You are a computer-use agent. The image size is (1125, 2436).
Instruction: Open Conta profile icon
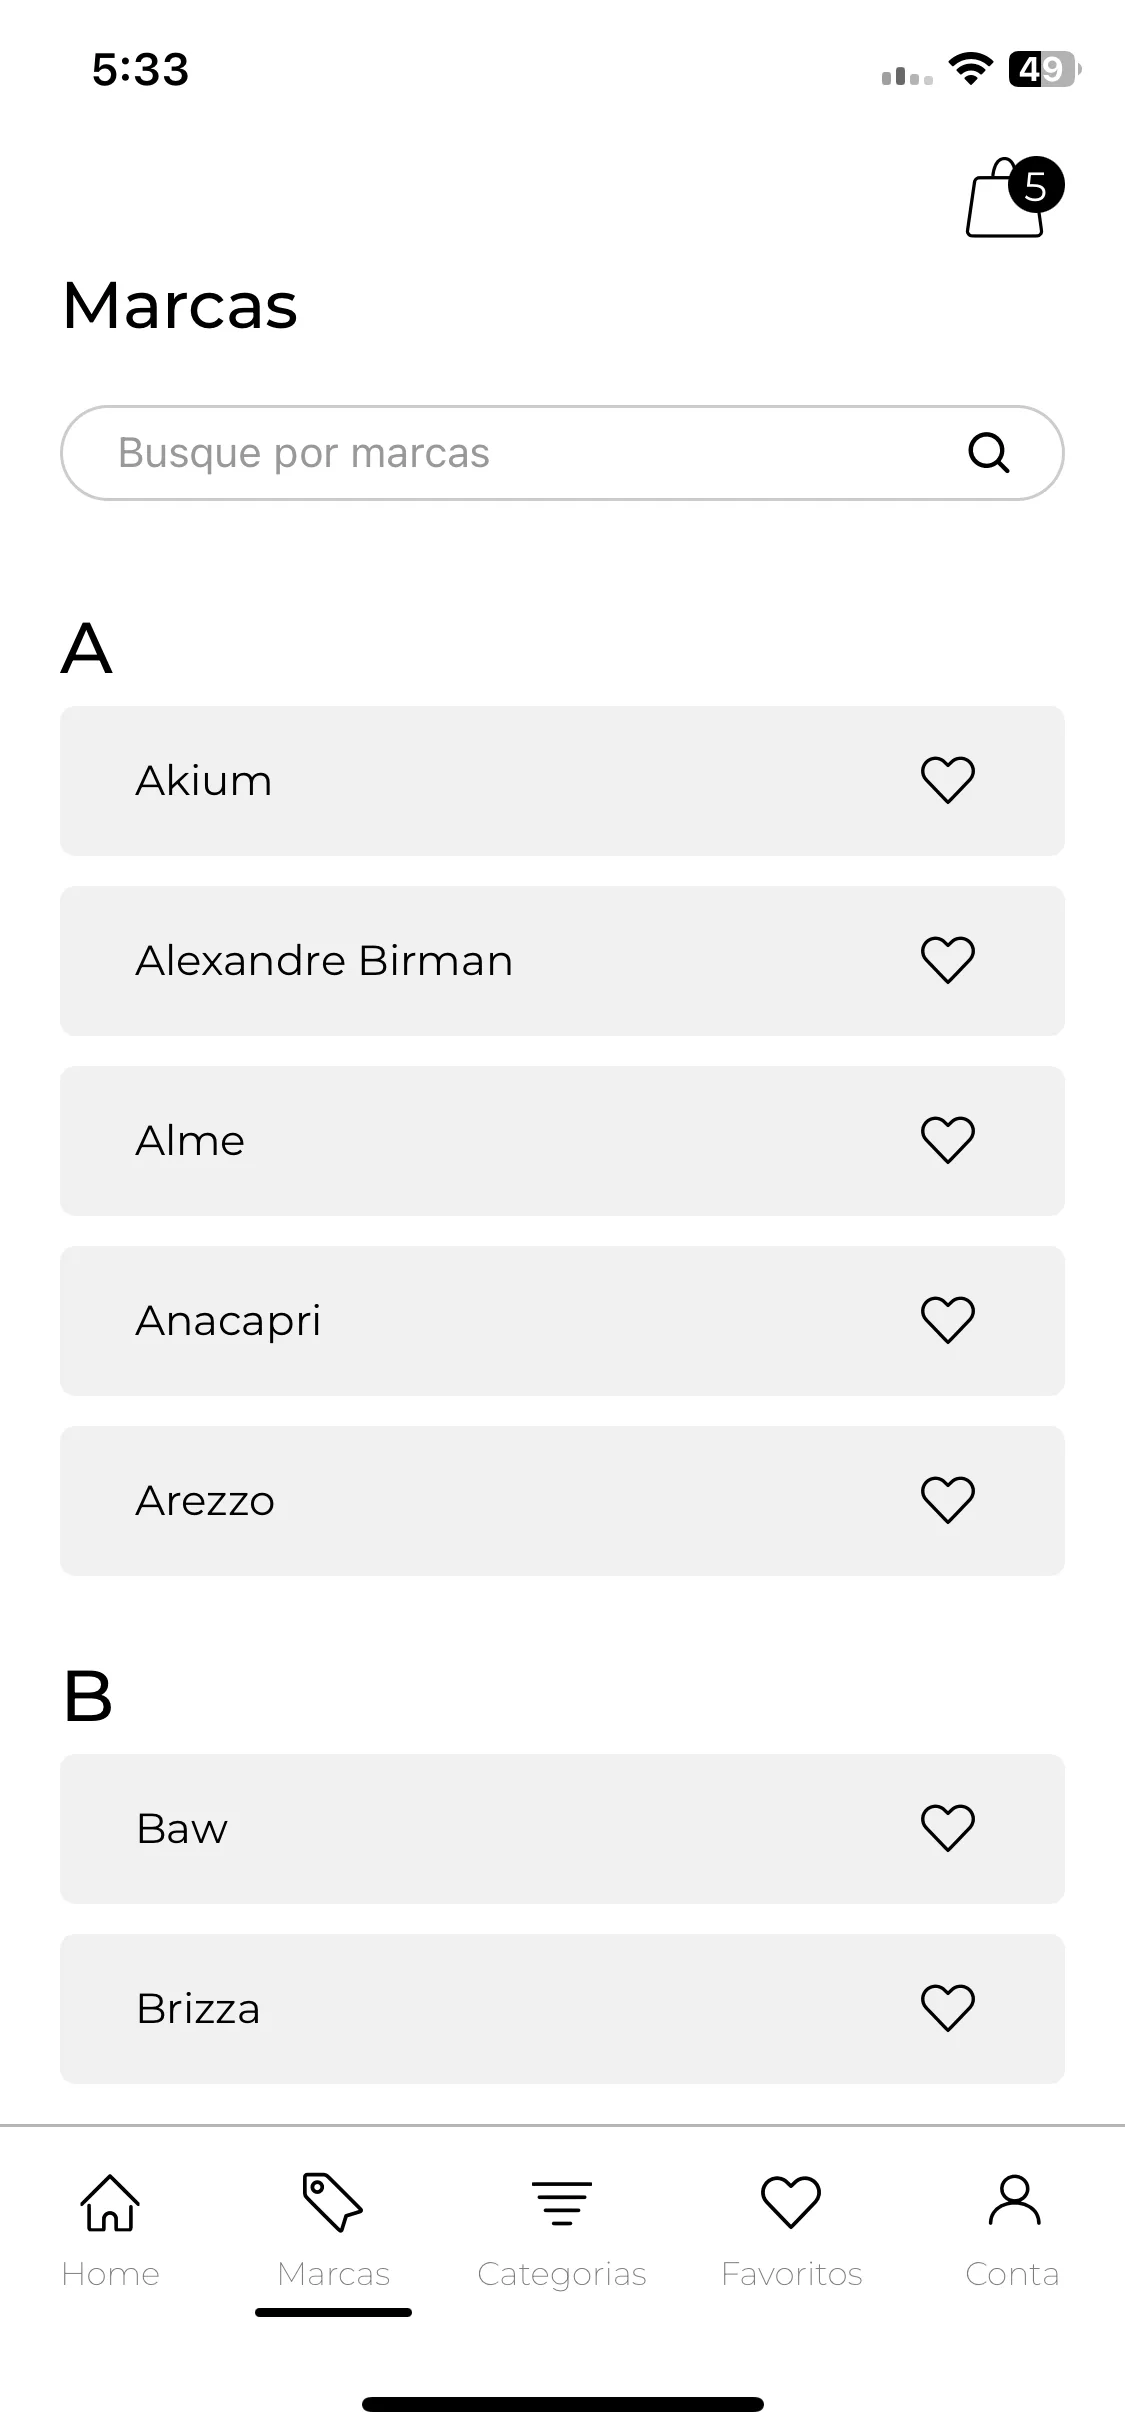click(1014, 2200)
